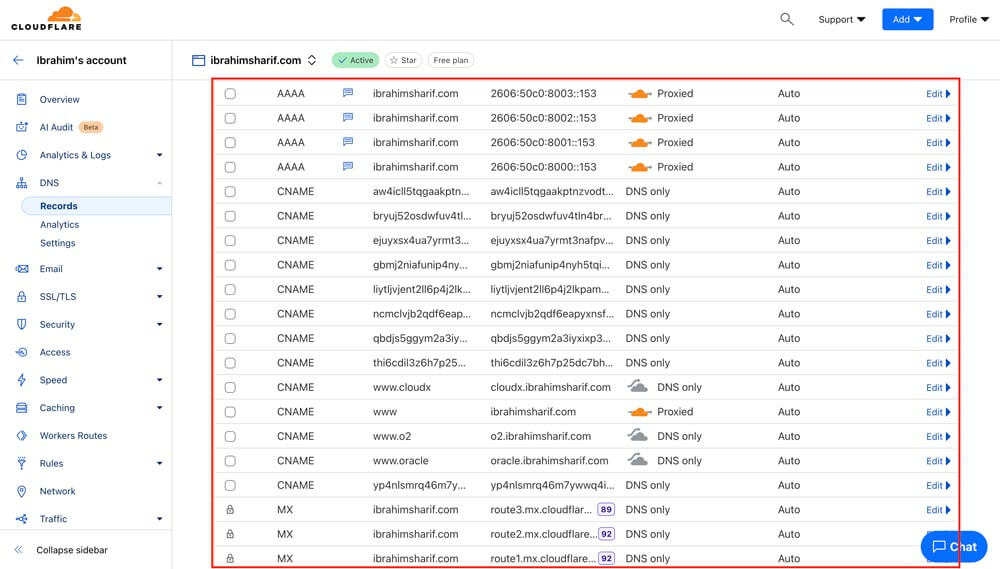Click the Overview clipboard icon
This screenshot has width=1000, height=569.
(x=22, y=100)
